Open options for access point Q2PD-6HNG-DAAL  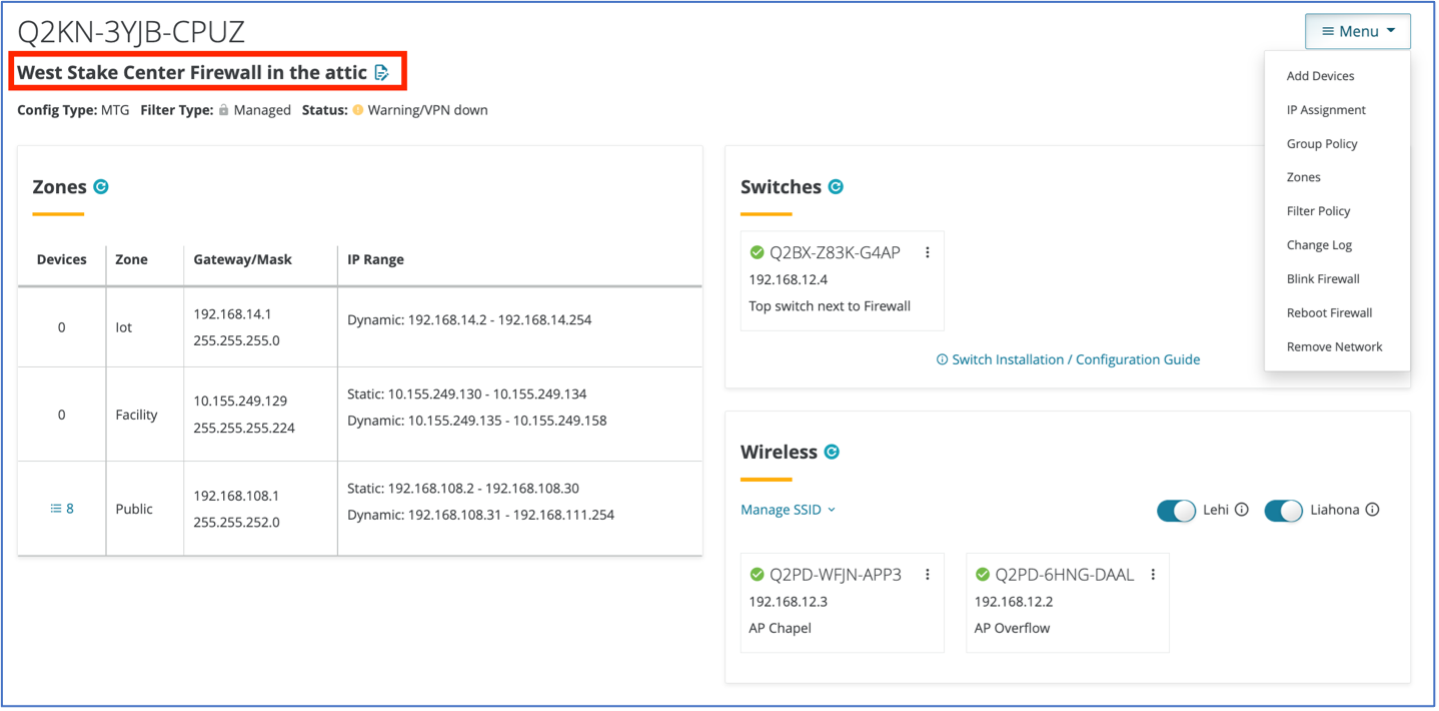[x=1153, y=575]
